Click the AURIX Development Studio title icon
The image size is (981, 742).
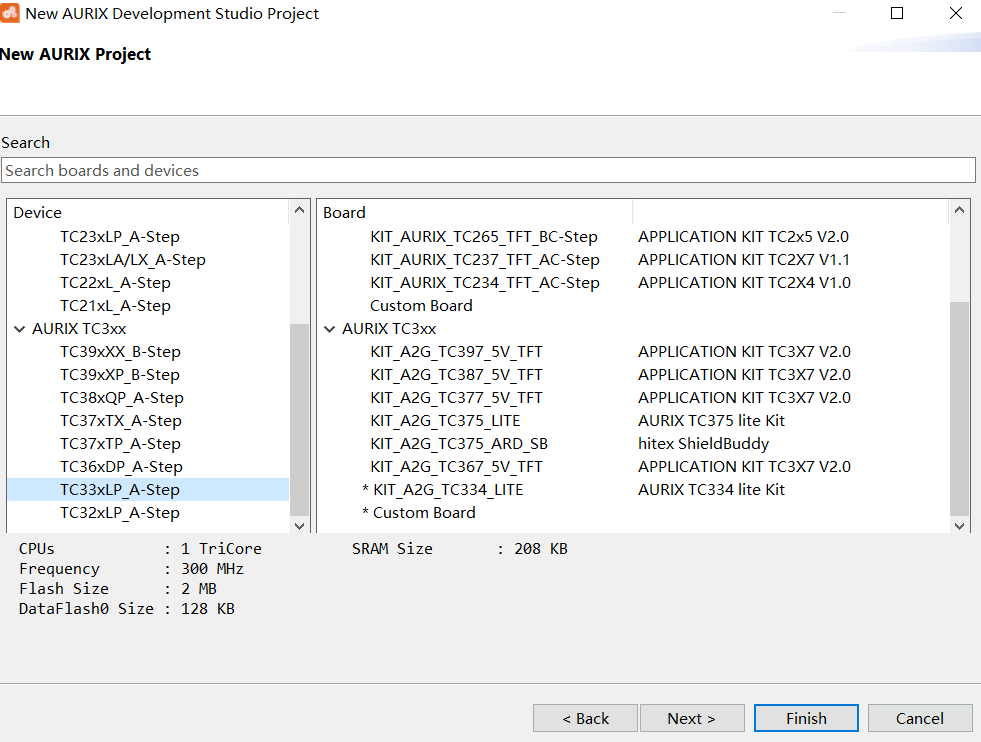(9, 13)
